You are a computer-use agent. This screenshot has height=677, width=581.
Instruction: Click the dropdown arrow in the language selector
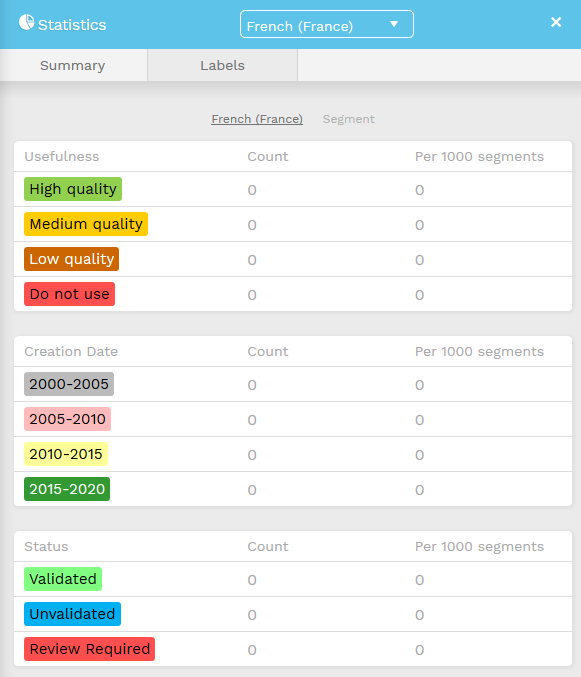(x=394, y=24)
